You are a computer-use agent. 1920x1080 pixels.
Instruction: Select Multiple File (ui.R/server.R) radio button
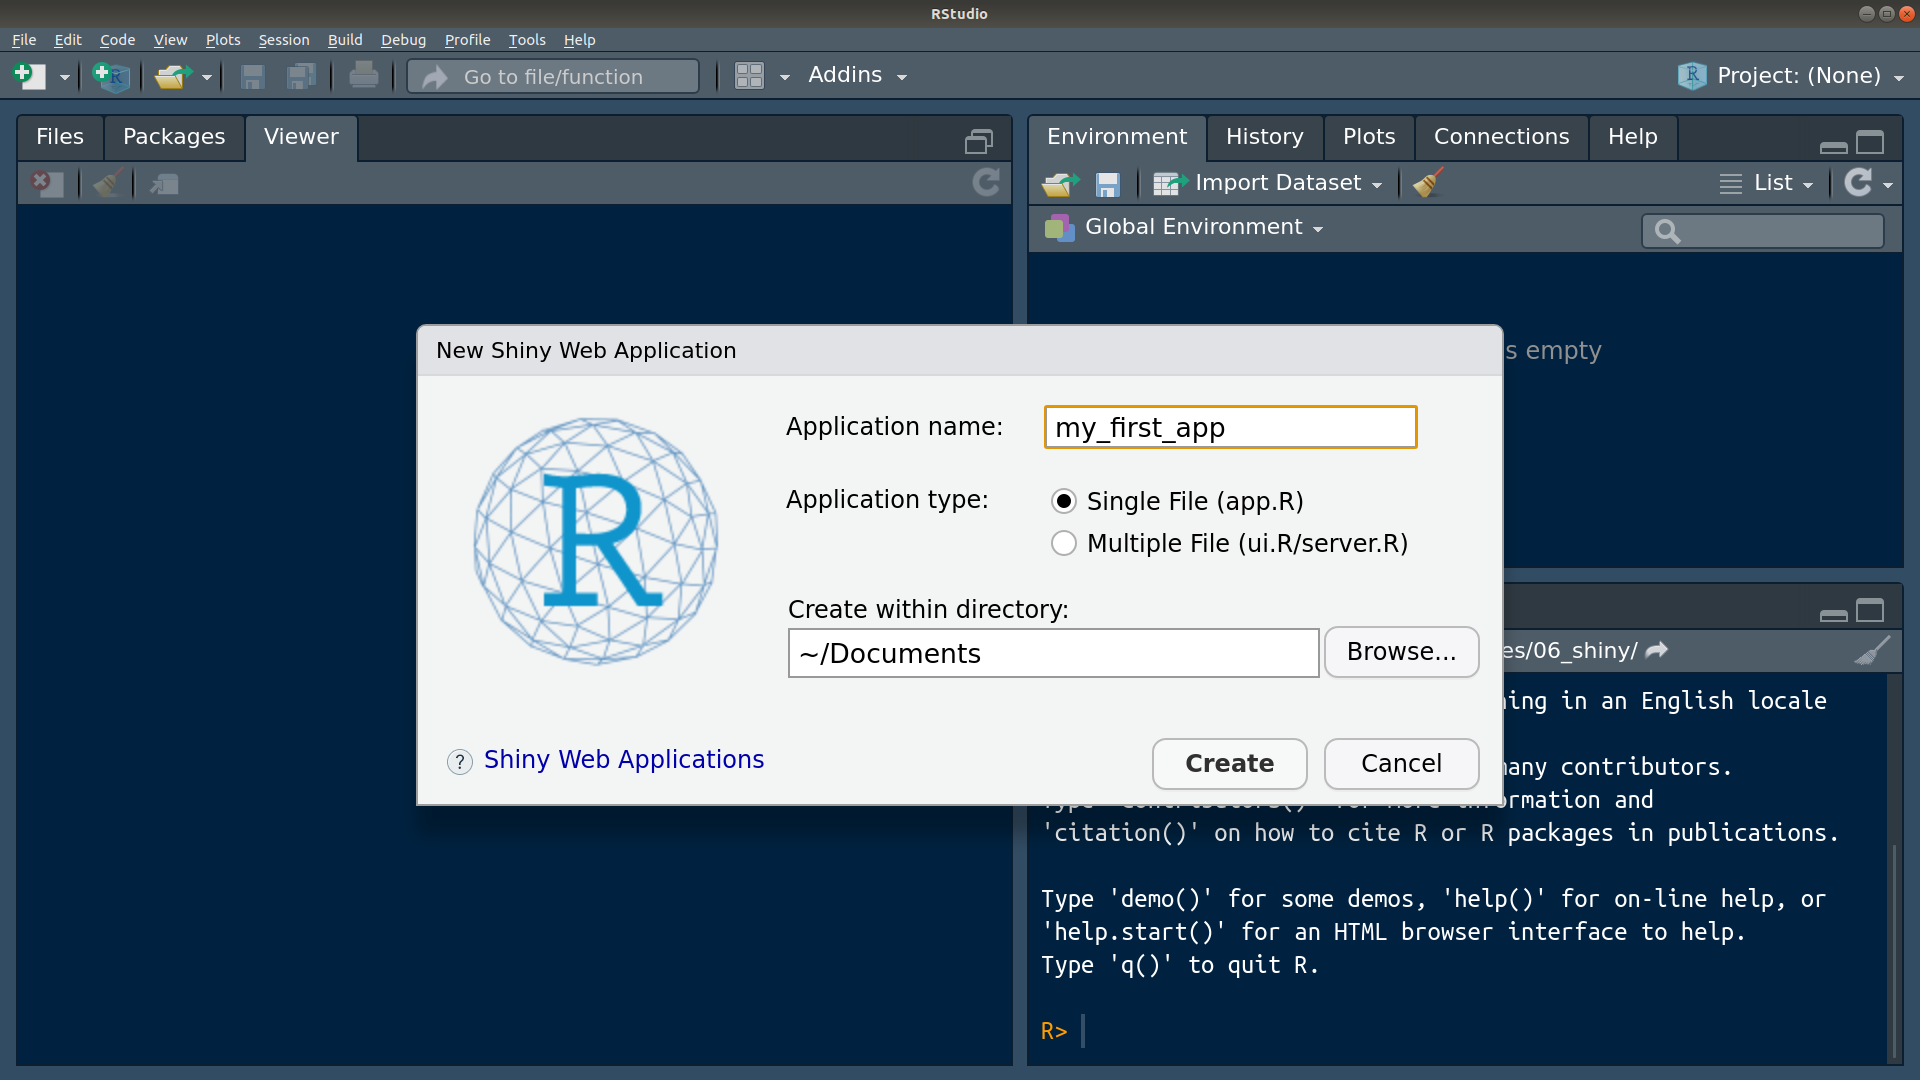point(1064,543)
